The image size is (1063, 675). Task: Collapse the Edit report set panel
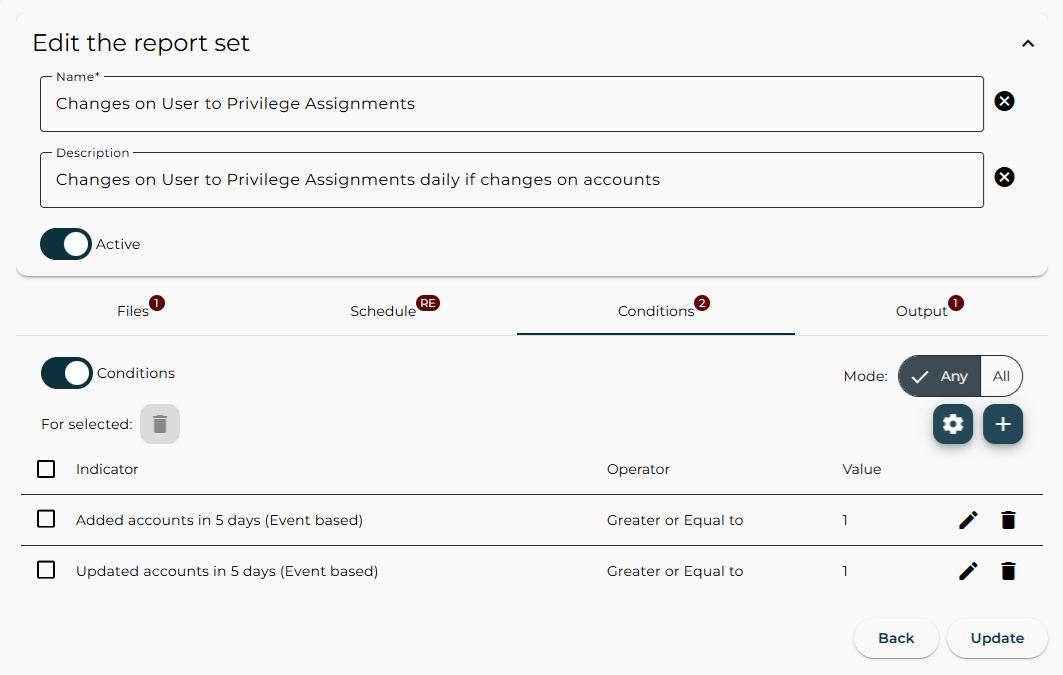1027,43
